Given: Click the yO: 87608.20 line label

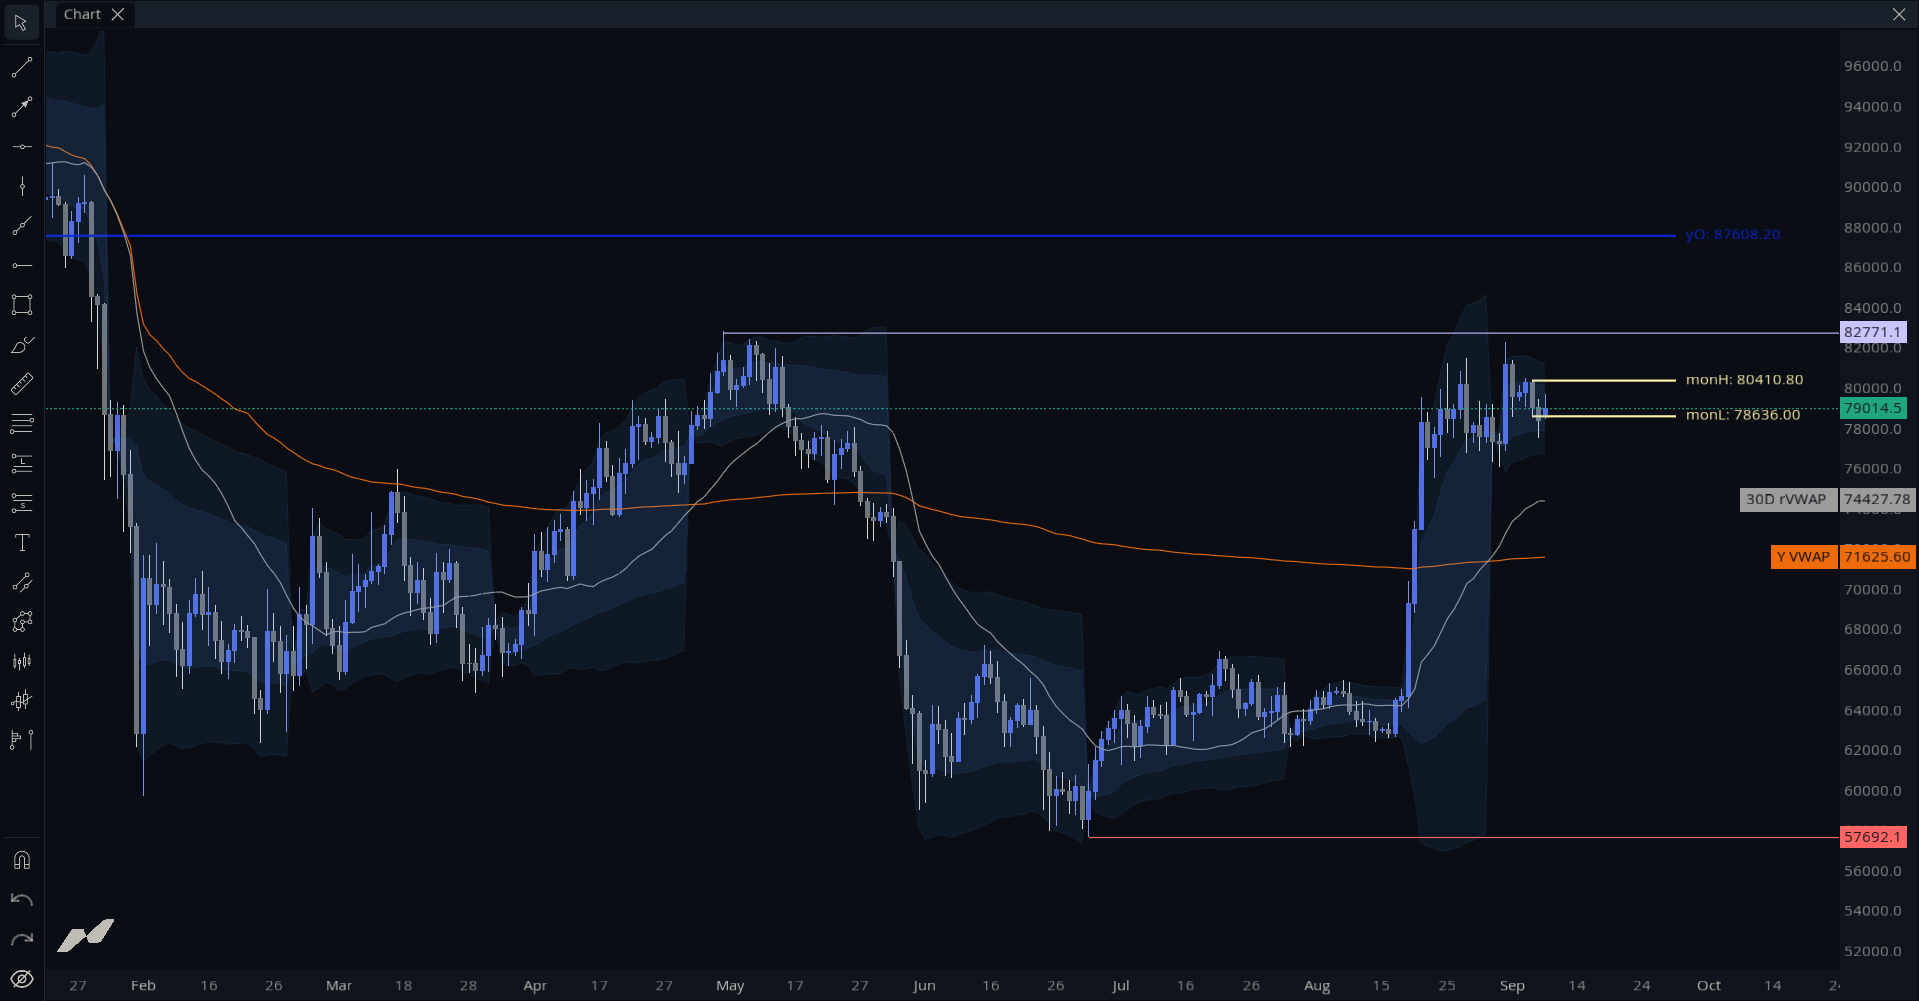Looking at the screenshot, I should (x=1732, y=235).
